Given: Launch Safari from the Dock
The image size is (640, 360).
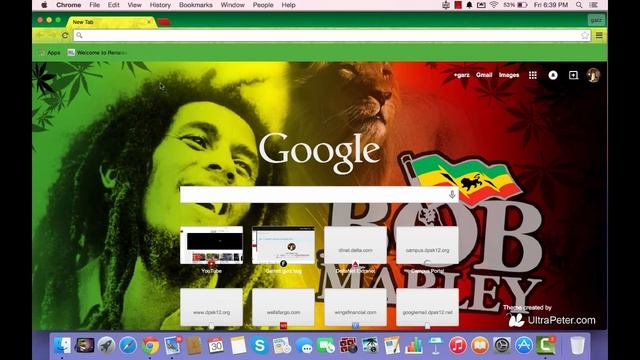Looking at the screenshot, I should click(x=128, y=345).
